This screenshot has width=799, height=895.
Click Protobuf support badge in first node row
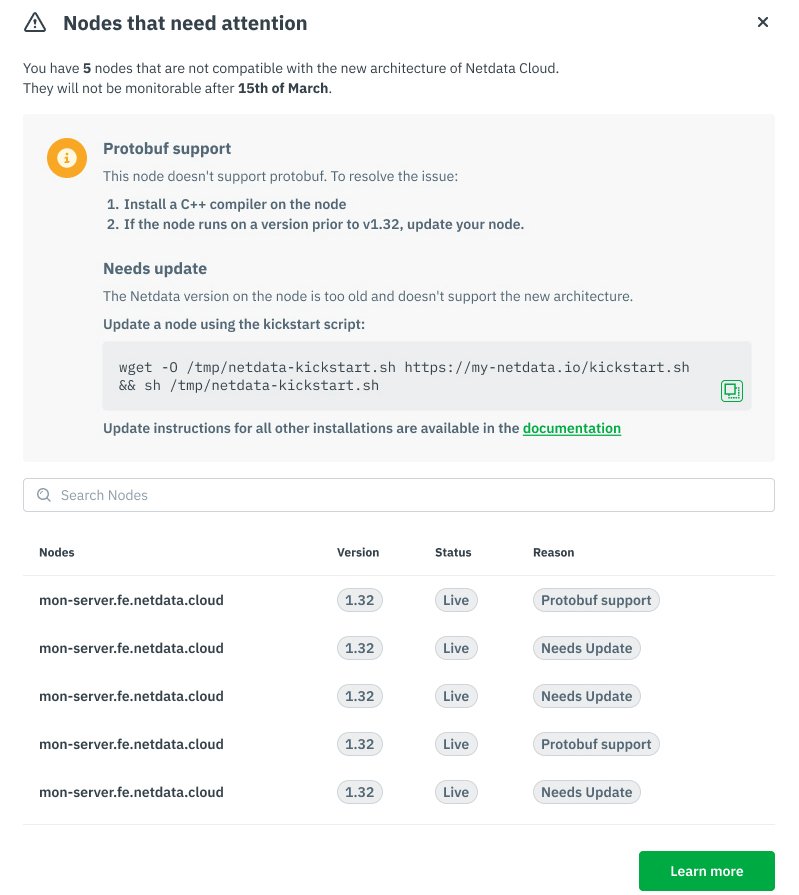596,601
